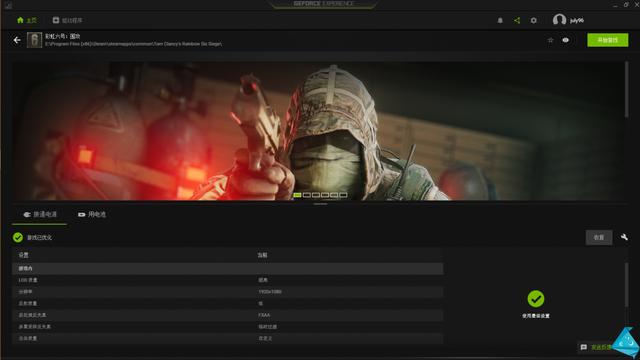Switch to the Home tab

27,20
